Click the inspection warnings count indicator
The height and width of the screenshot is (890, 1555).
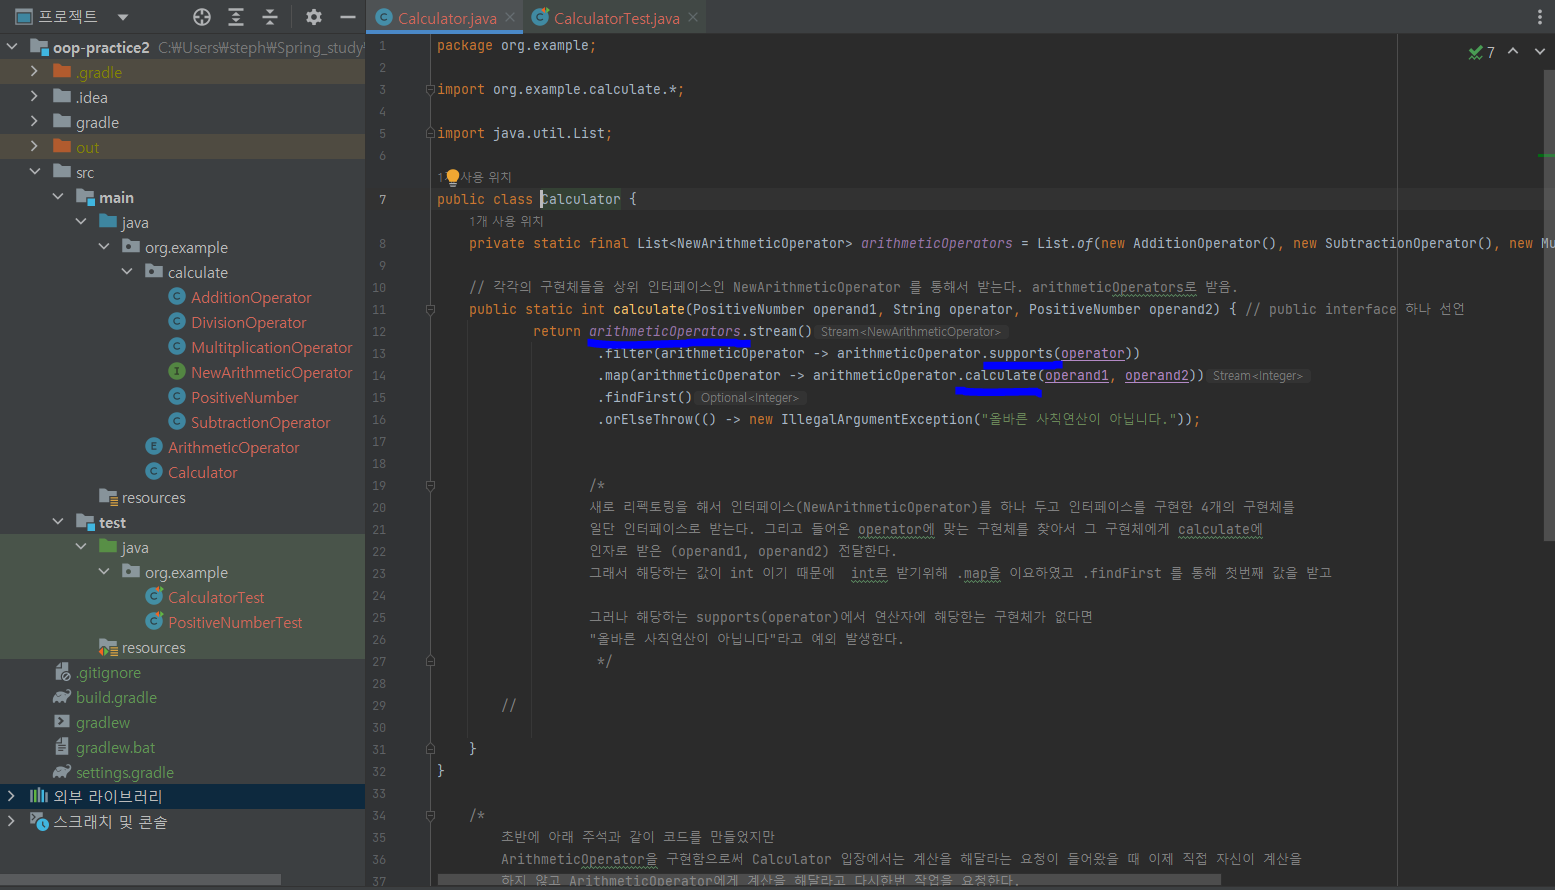[x=1481, y=52]
